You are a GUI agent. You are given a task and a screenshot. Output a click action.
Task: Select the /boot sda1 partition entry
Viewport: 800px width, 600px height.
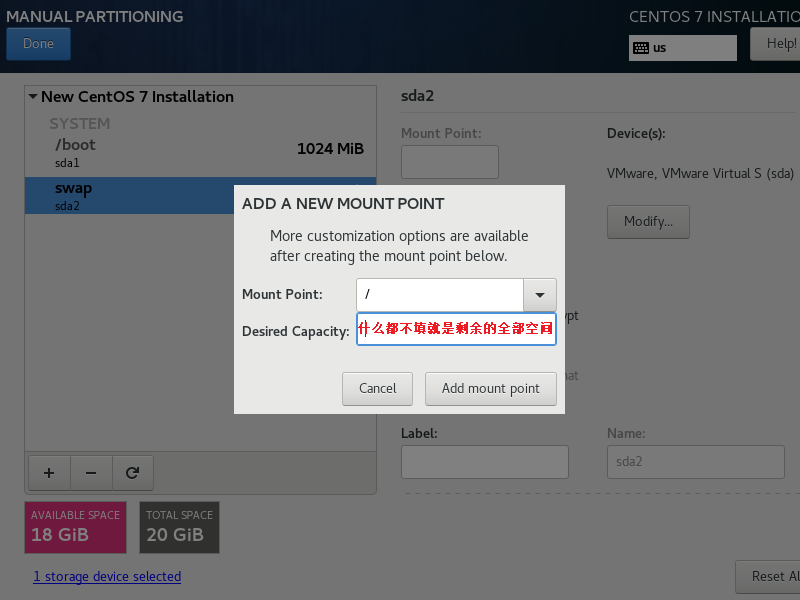click(x=200, y=152)
